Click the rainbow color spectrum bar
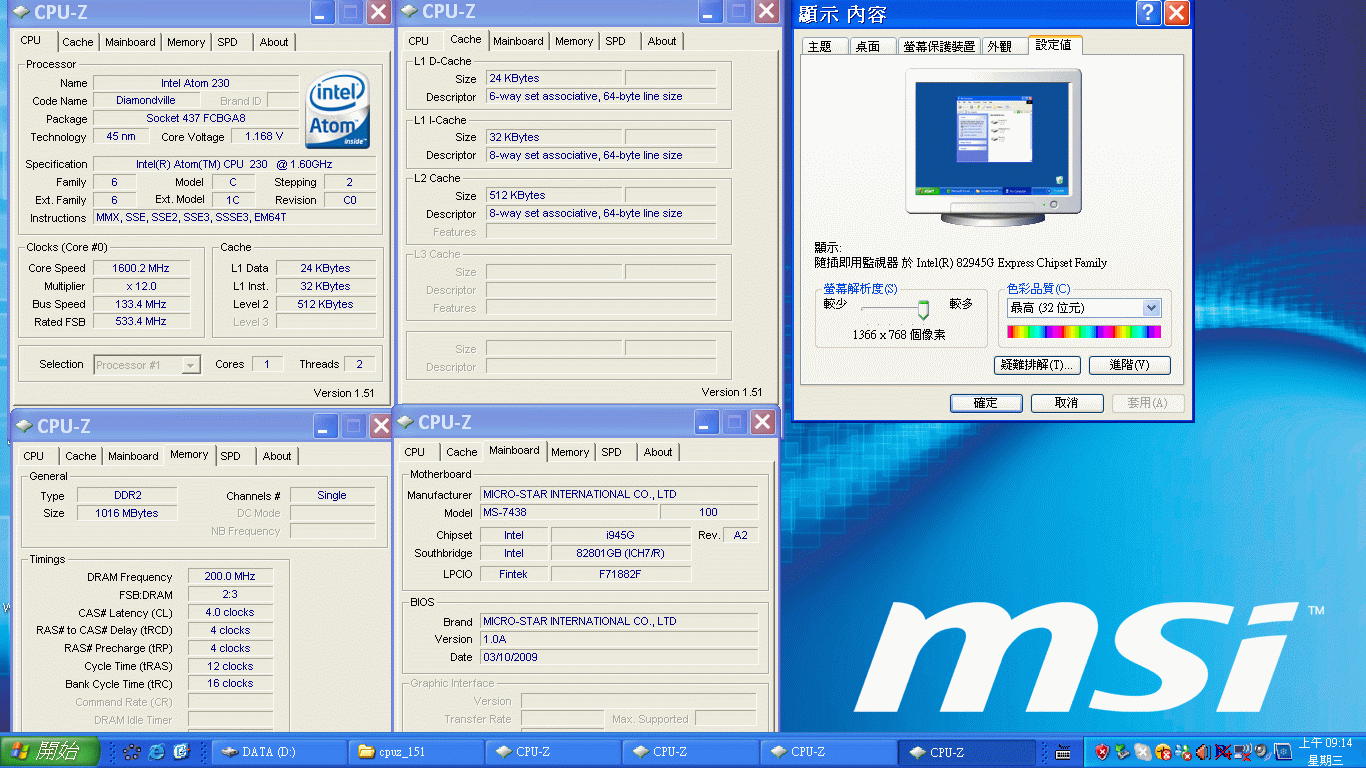The height and width of the screenshot is (768, 1366). [1084, 331]
